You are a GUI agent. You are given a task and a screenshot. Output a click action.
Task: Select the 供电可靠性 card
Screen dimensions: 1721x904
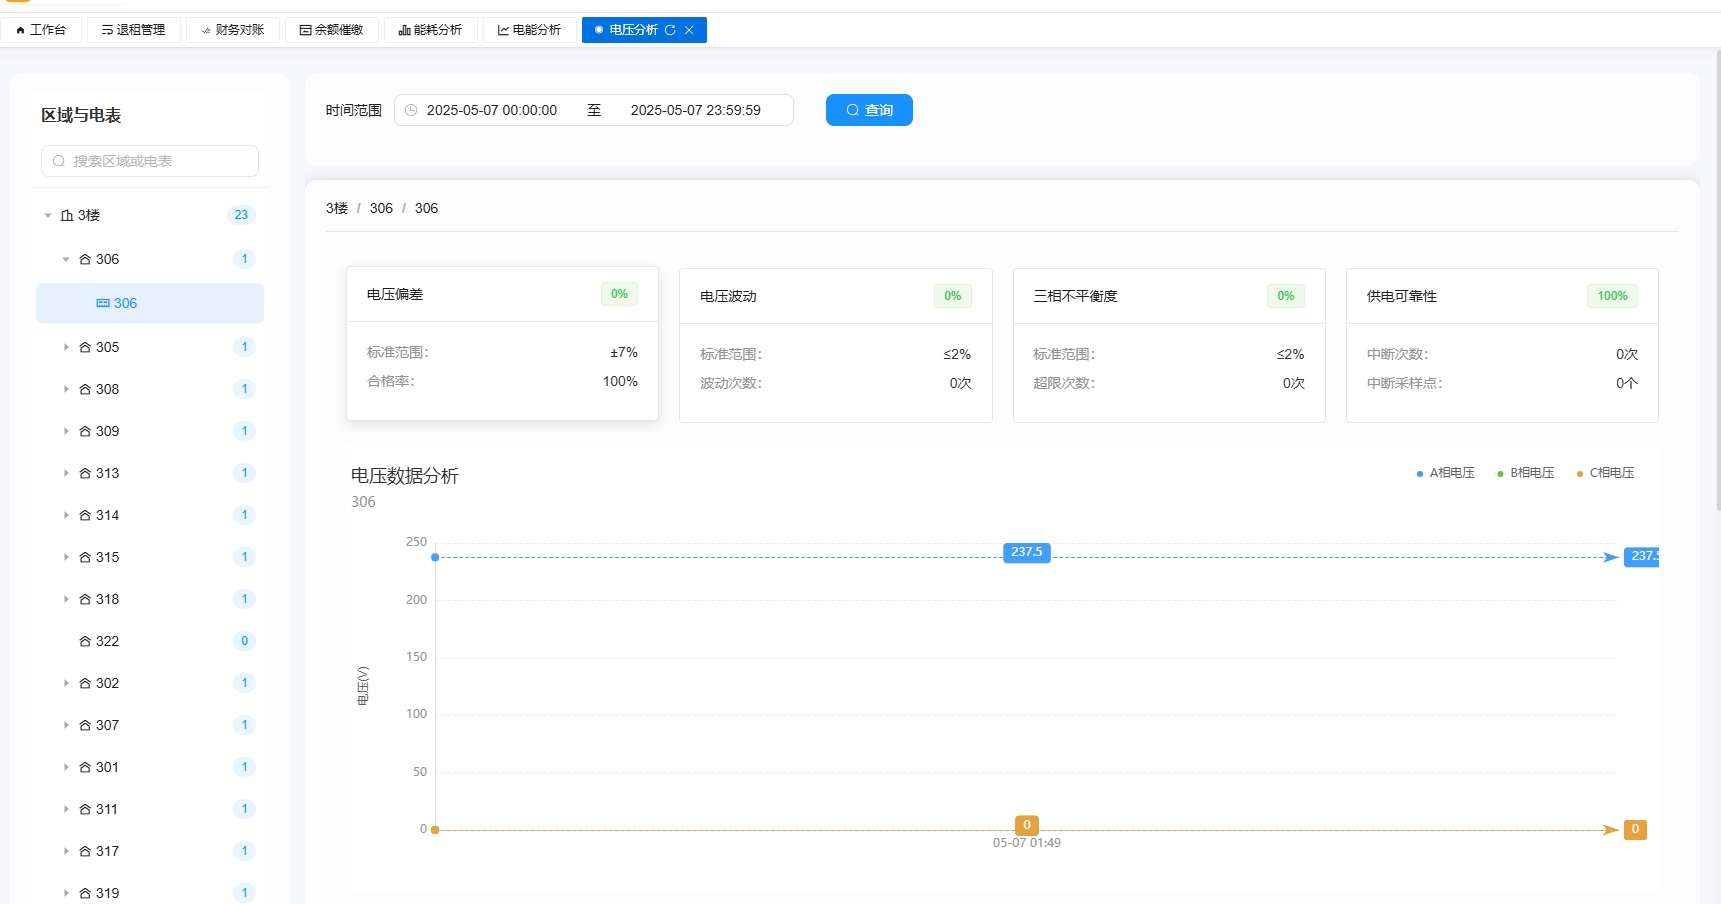(x=1502, y=345)
